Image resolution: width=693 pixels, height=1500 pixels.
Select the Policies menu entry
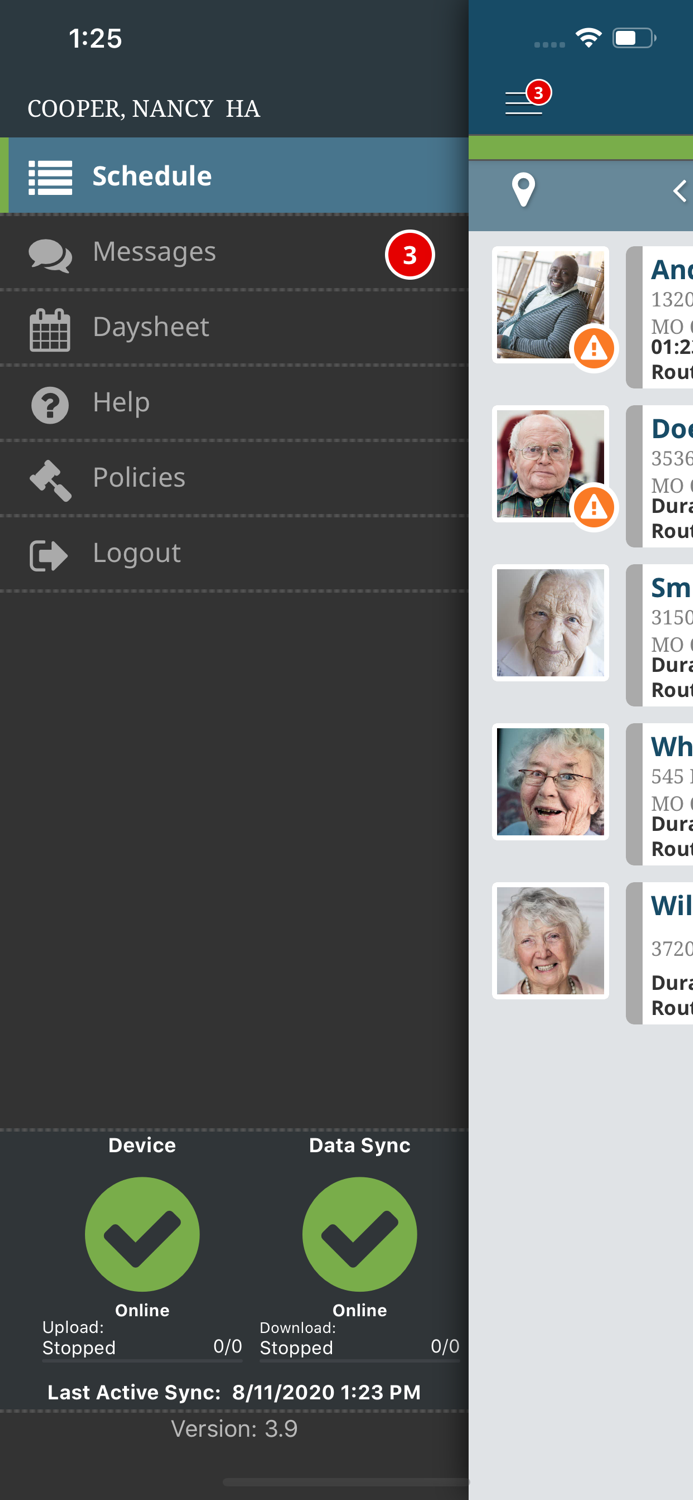point(234,478)
